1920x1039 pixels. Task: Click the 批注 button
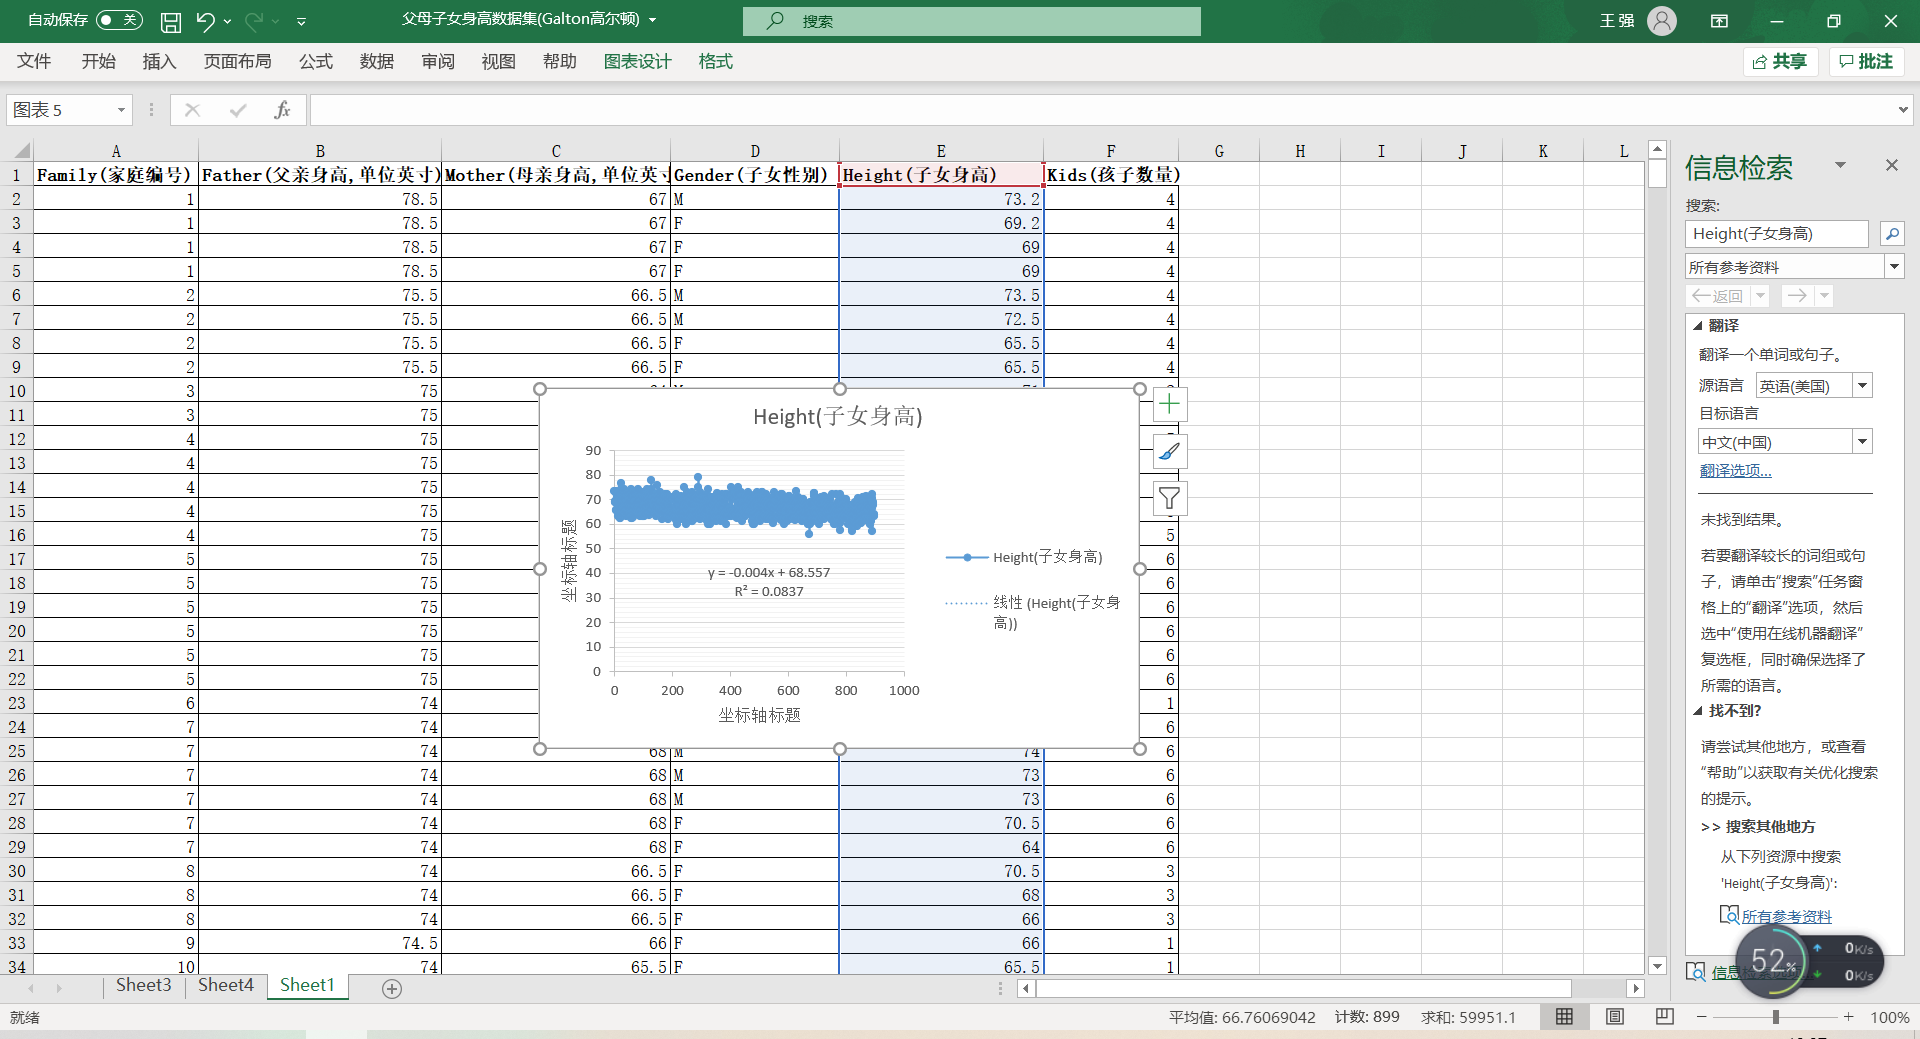pyautogui.click(x=1866, y=62)
